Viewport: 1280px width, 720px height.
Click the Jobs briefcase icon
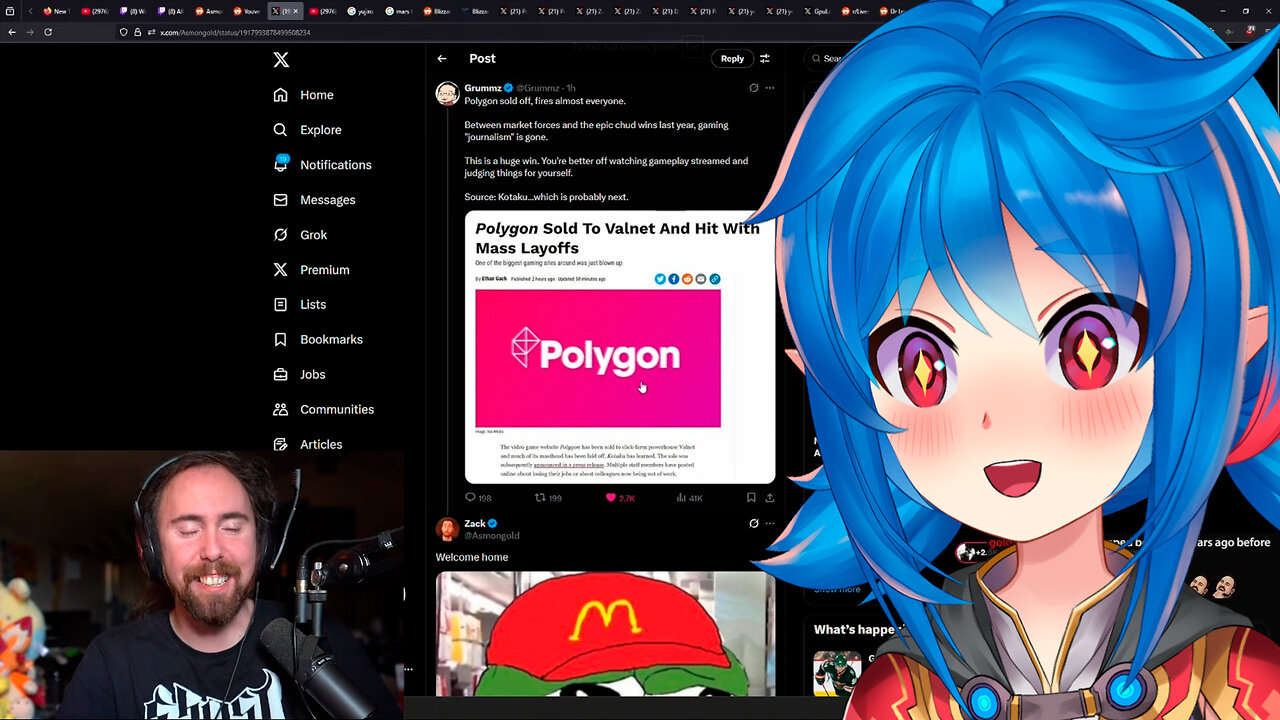click(x=281, y=375)
